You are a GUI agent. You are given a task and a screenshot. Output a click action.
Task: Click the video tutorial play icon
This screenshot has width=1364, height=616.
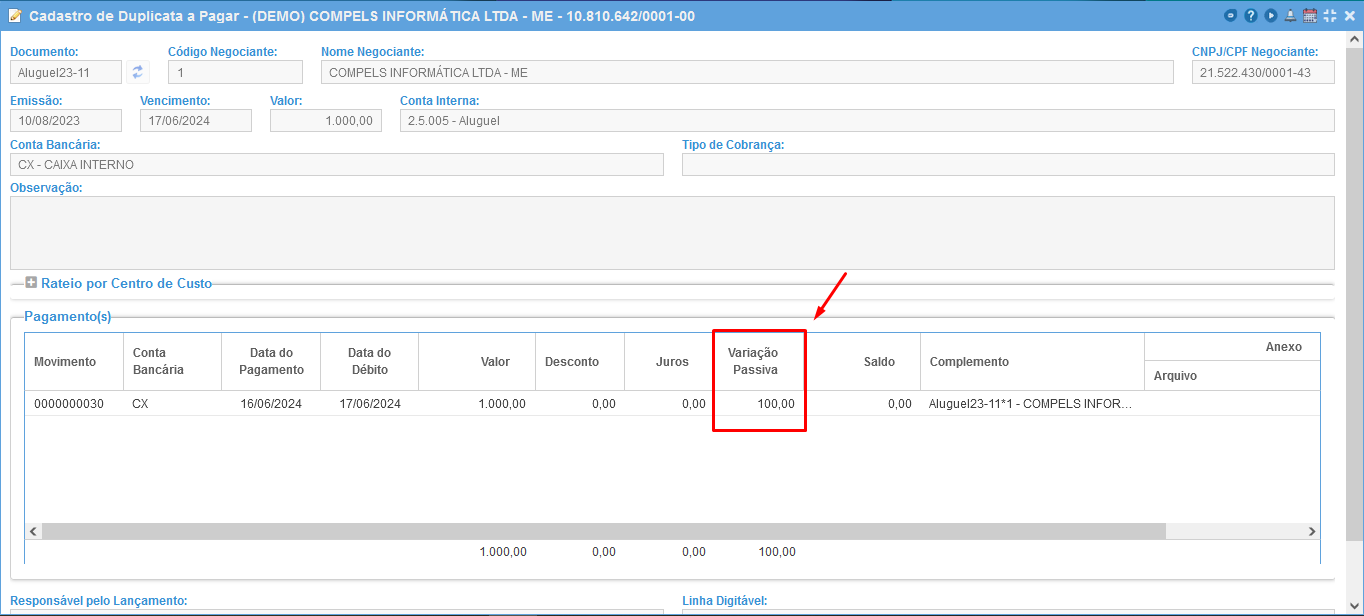(x=1271, y=16)
